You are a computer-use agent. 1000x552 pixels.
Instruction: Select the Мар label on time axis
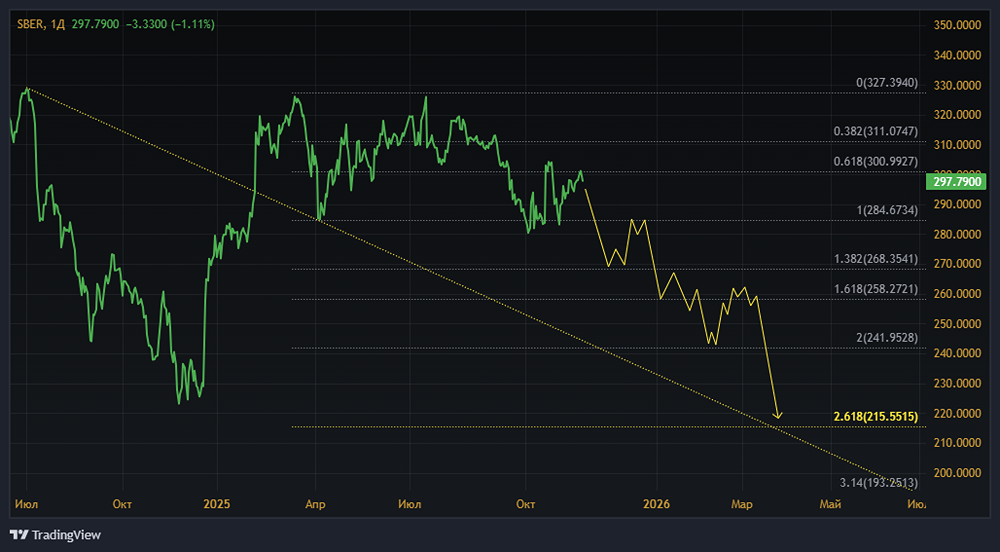pyautogui.click(x=742, y=505)
